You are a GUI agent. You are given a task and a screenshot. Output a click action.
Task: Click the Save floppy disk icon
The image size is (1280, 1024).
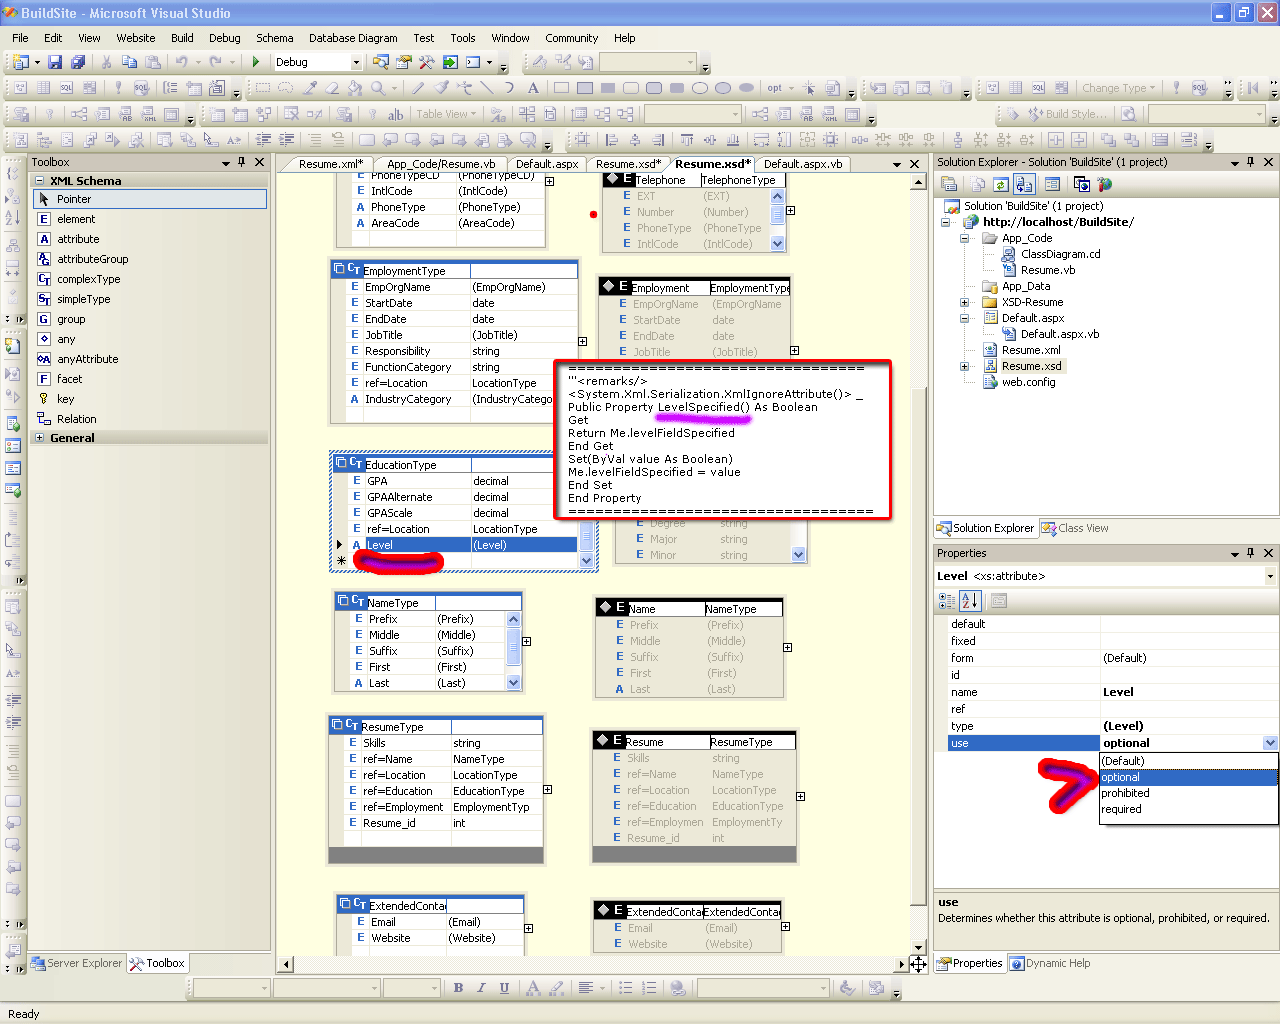tap(55, 62)
